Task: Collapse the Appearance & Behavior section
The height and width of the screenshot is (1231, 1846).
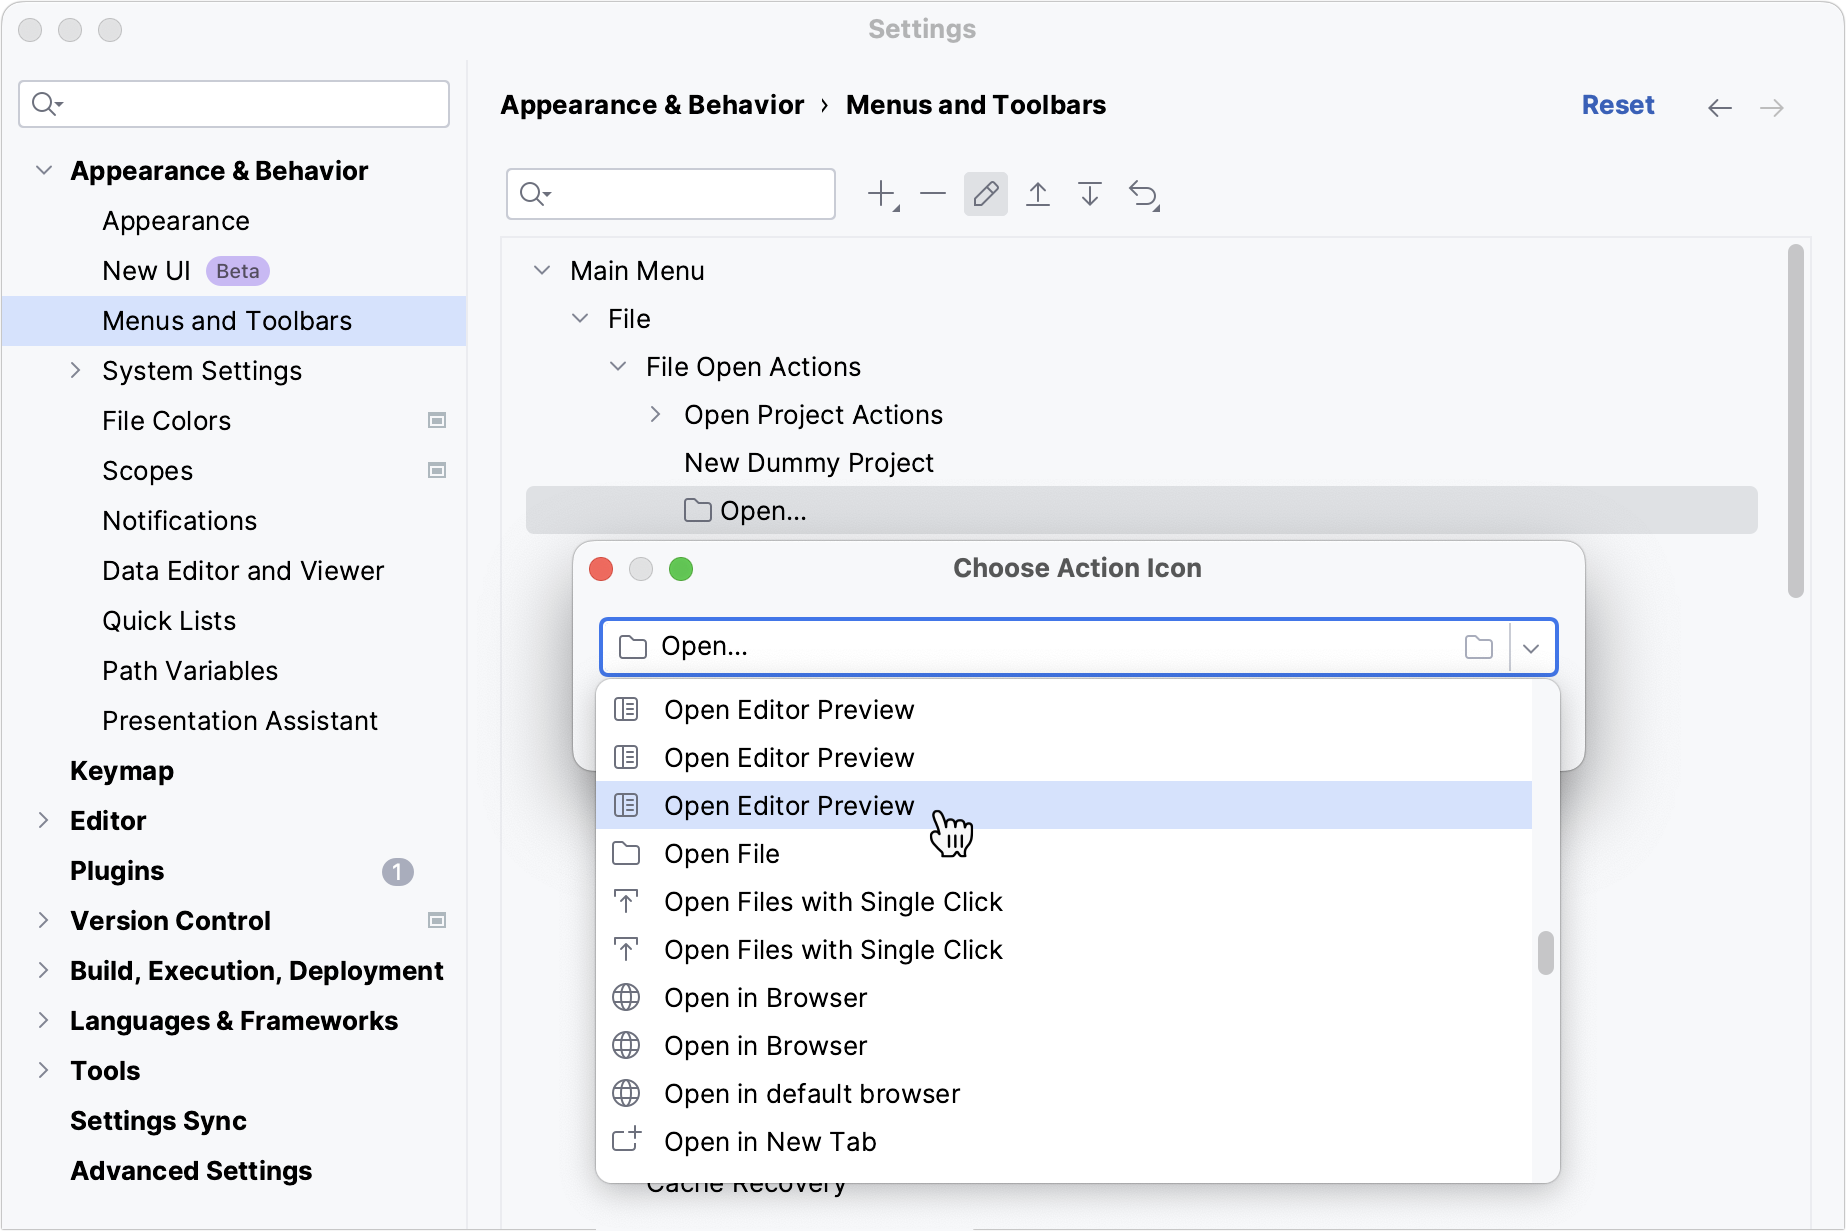Action: click(44, 171)
